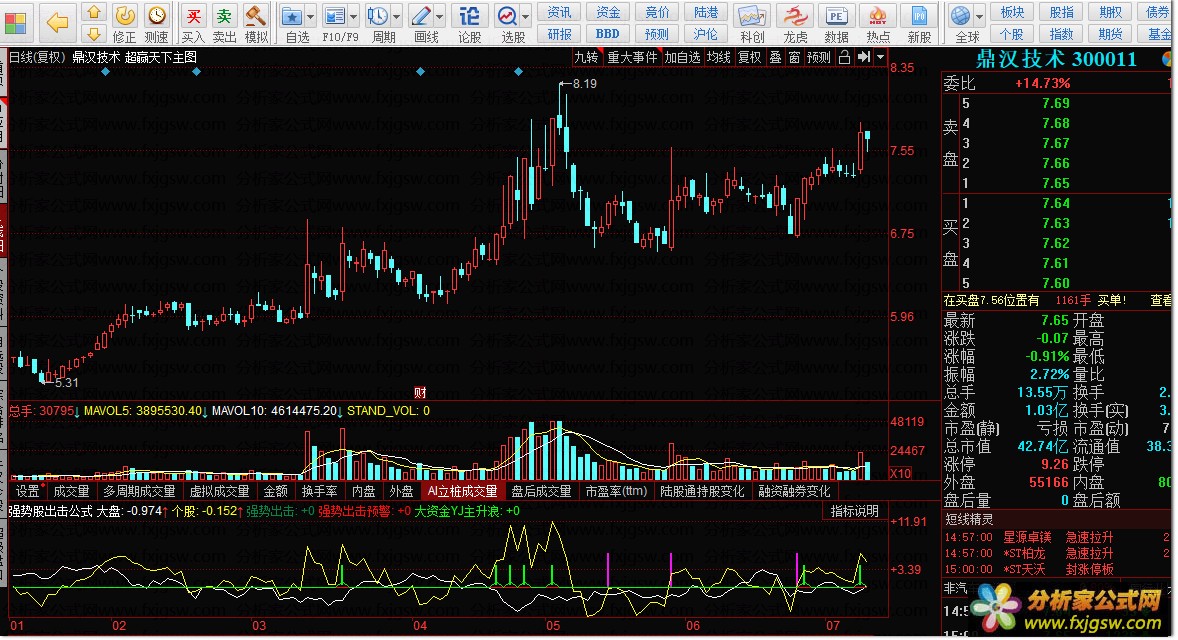
Task: Click the jump-to-end arrow icon in chart toolbar
Action: tap(864, 57)
